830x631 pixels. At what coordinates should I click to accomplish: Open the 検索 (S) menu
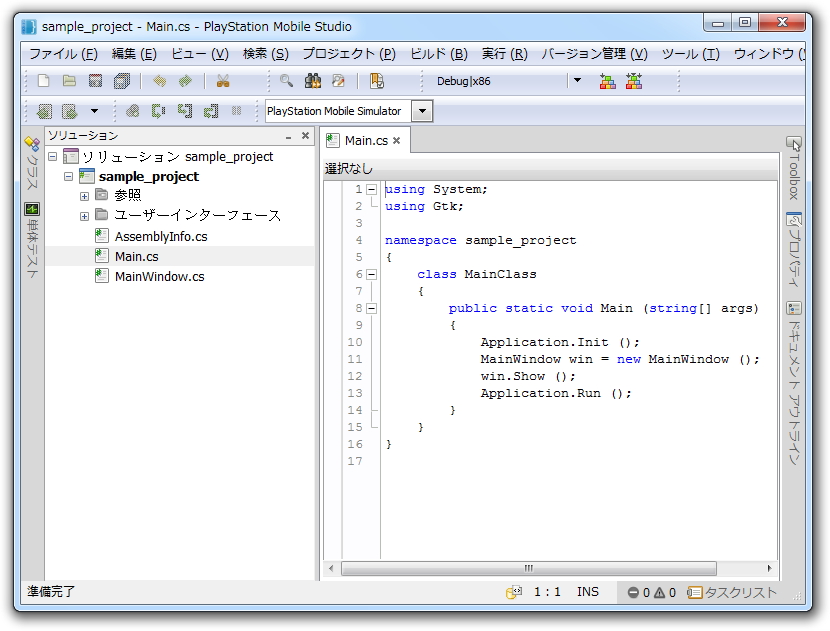[265, 54]
